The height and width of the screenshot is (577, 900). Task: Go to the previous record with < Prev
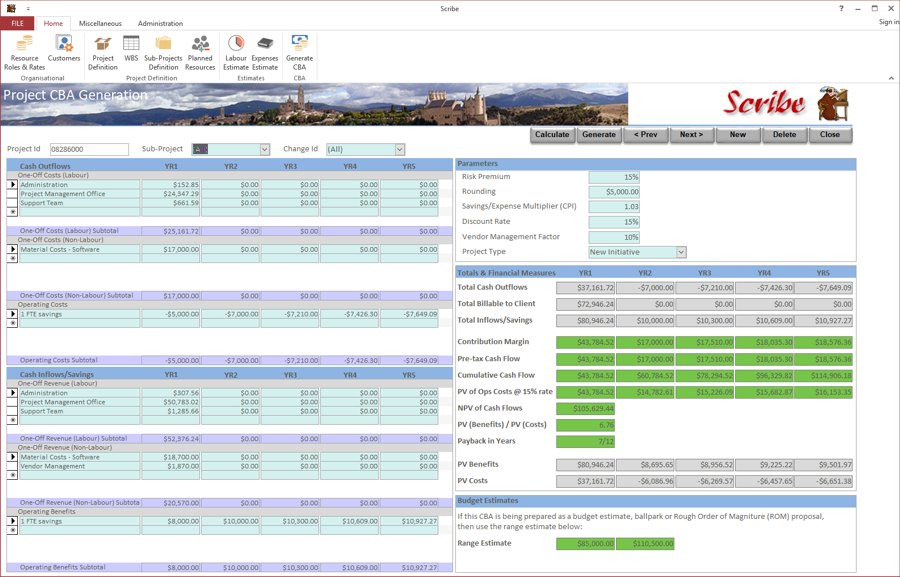click(x=646, y=135)
